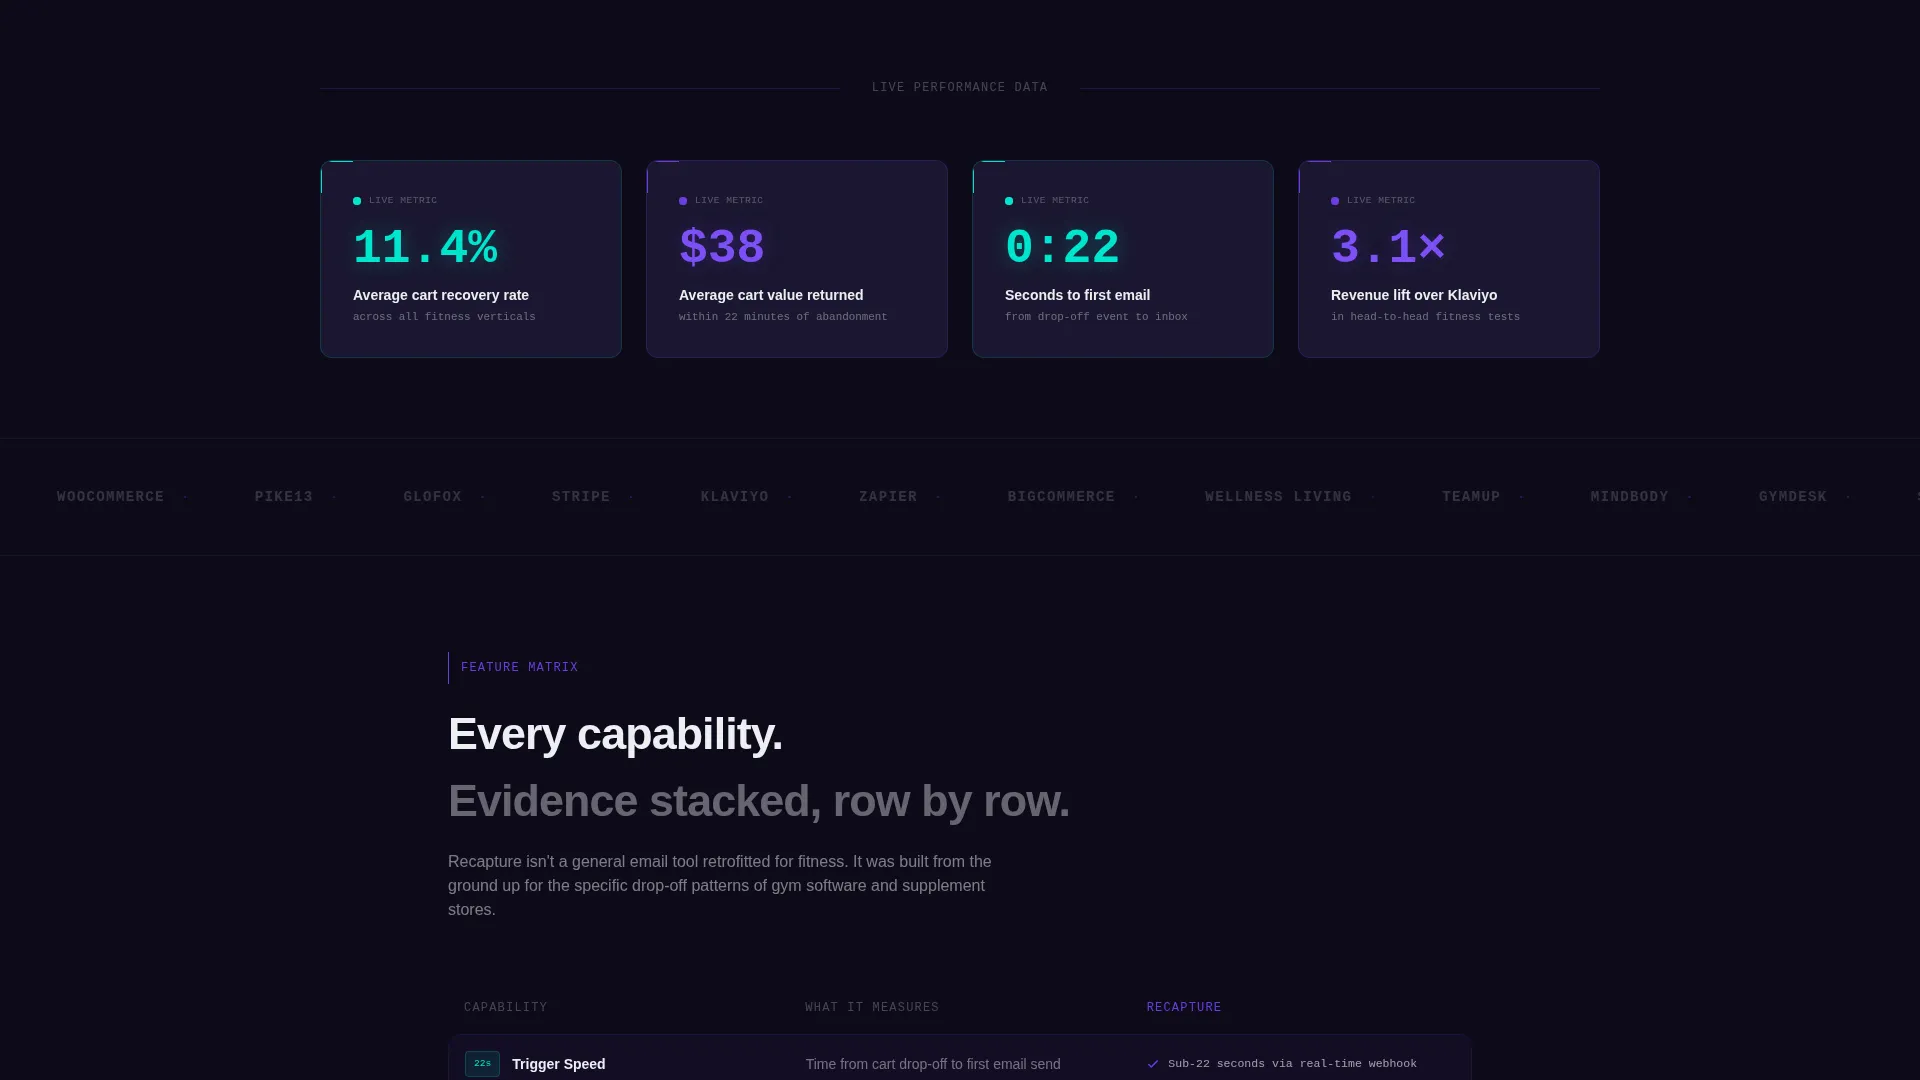This screenshot has width=1920, height=1080.
Task: Click the checkmark next to Sub-22 seconds
Action: coord(1153,1064)
